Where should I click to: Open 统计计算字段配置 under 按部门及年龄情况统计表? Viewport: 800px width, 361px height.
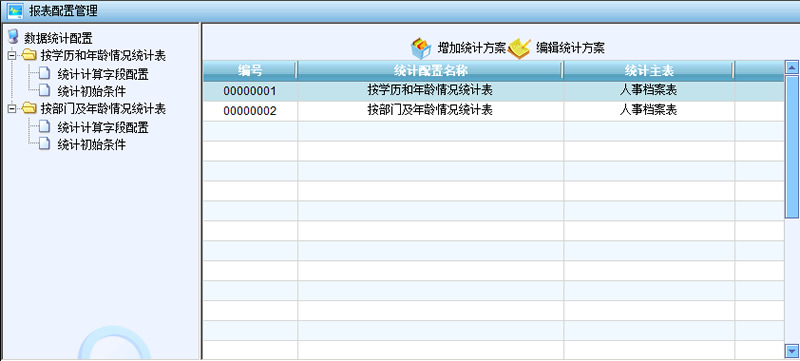click(103, 127)
